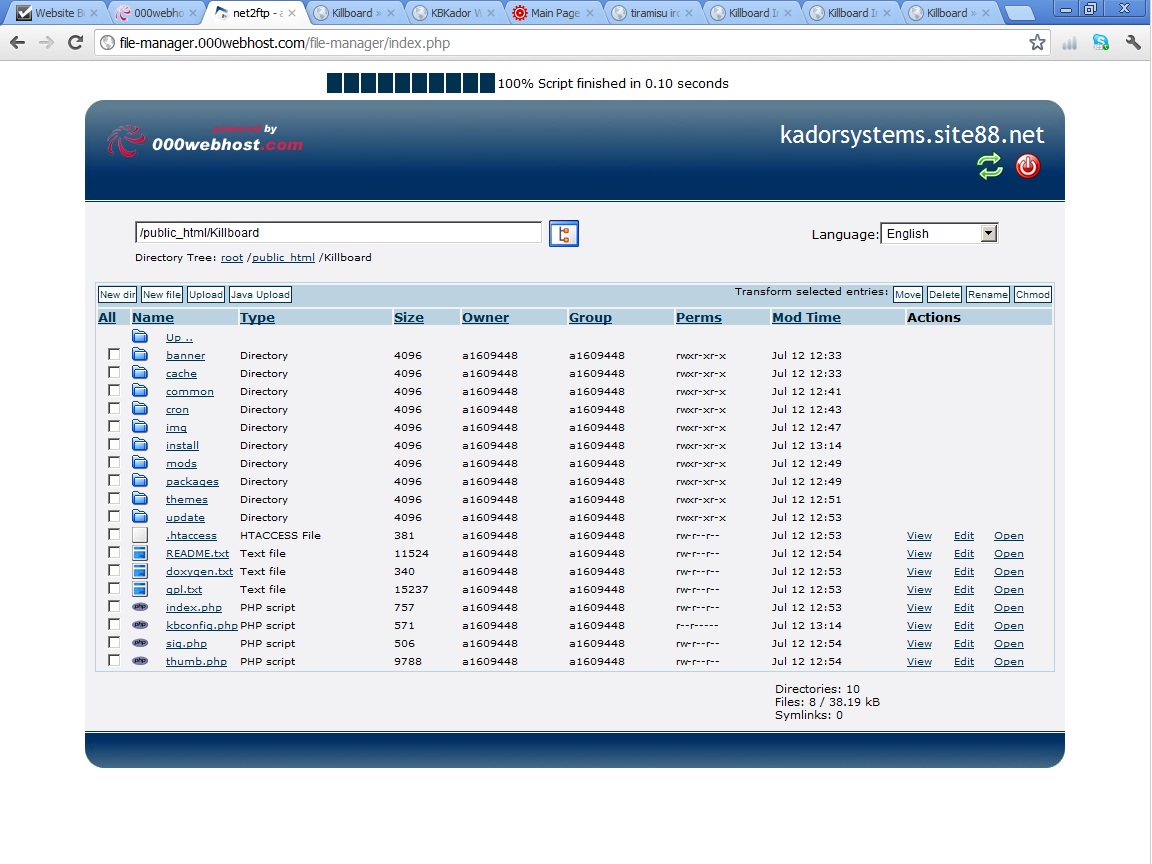Sort listing by Size column
The width and height of the screenshot is (1152, 864).
408,317
